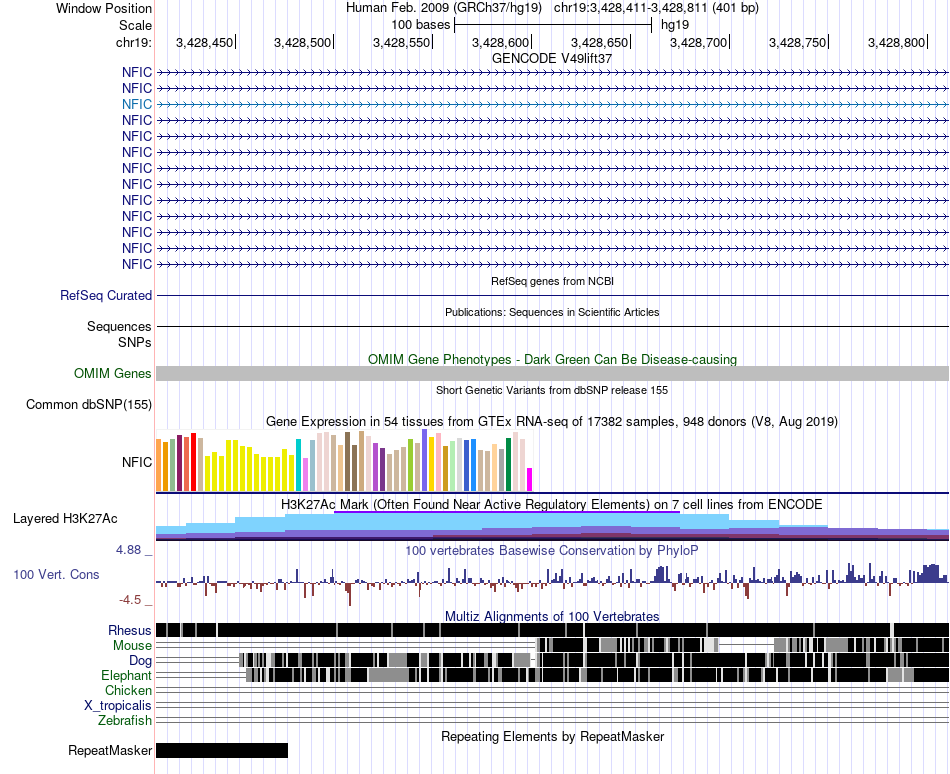Click the Repeating Elements by RepeatMasker title
The height and width of the screenshot is (774, 950).
[x=552, y=736]
